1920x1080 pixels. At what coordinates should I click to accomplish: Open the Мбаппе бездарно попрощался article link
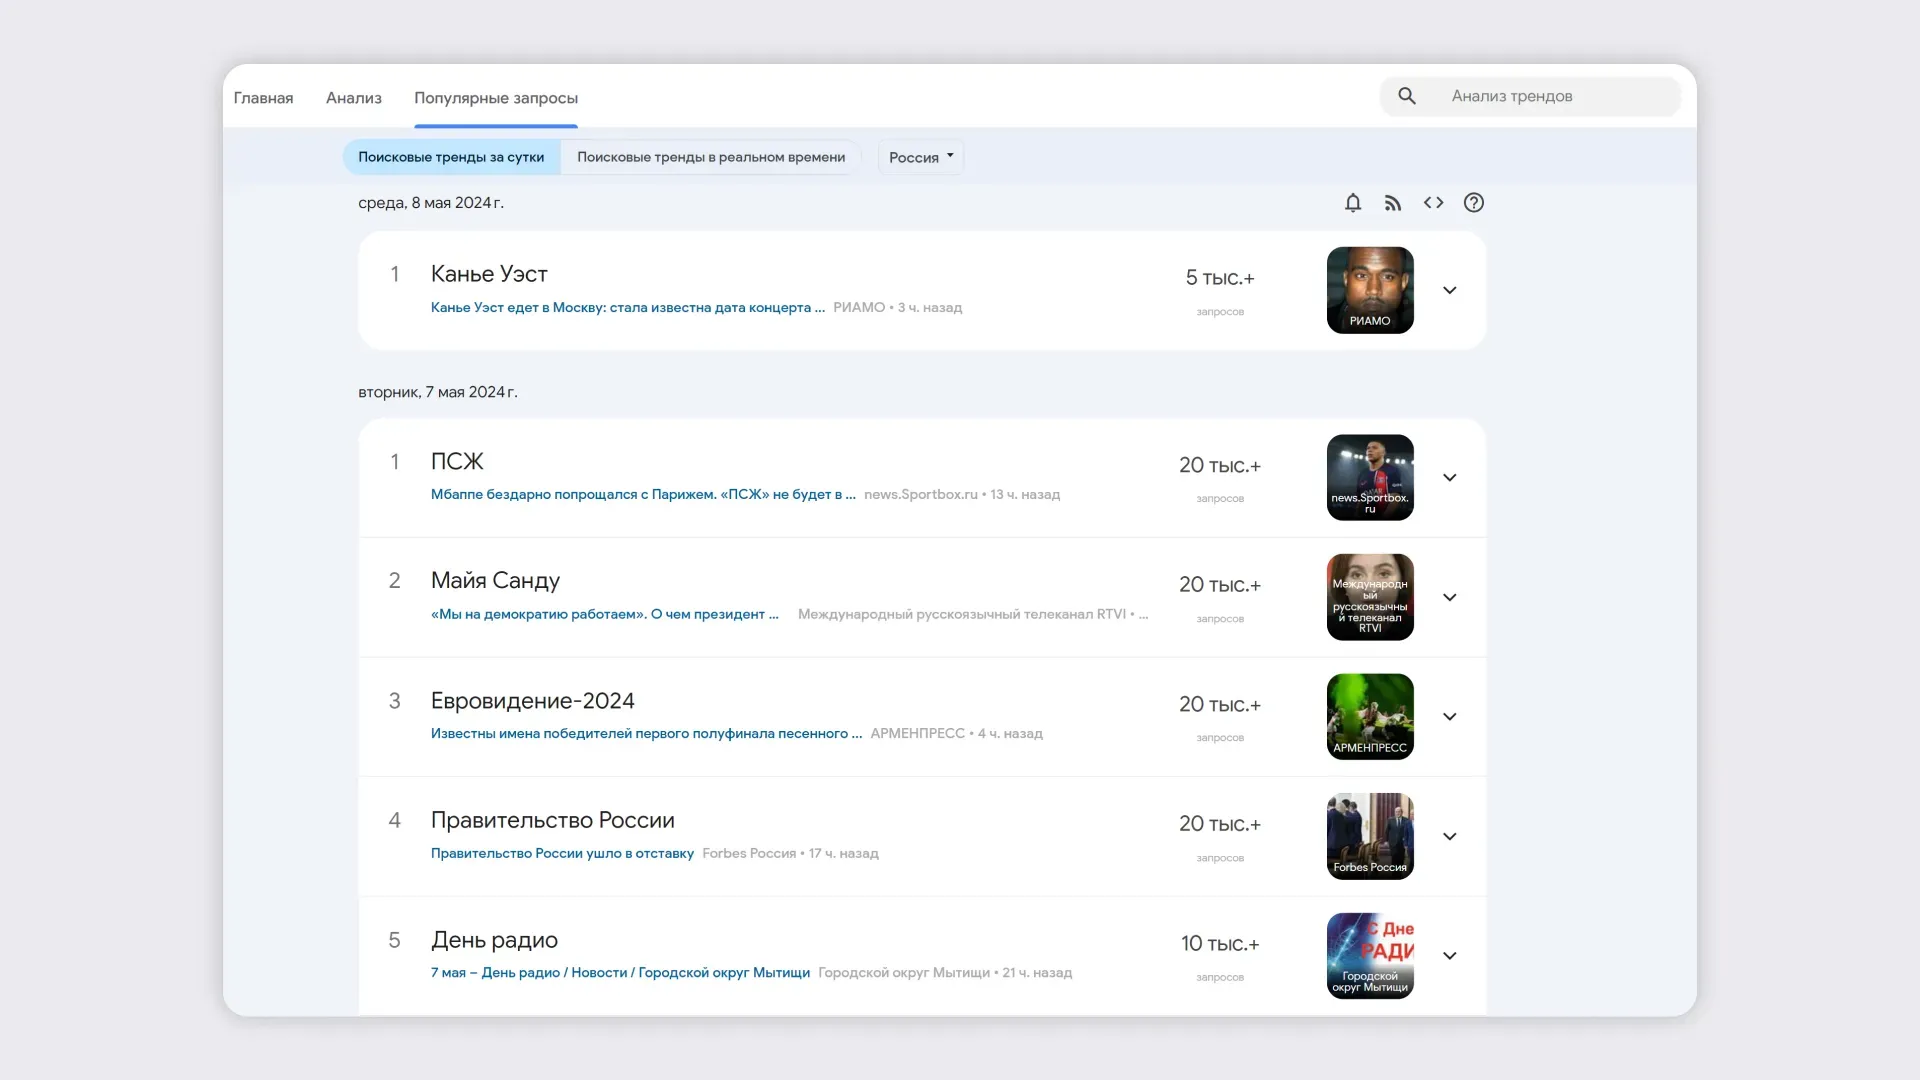click(642, 494)
